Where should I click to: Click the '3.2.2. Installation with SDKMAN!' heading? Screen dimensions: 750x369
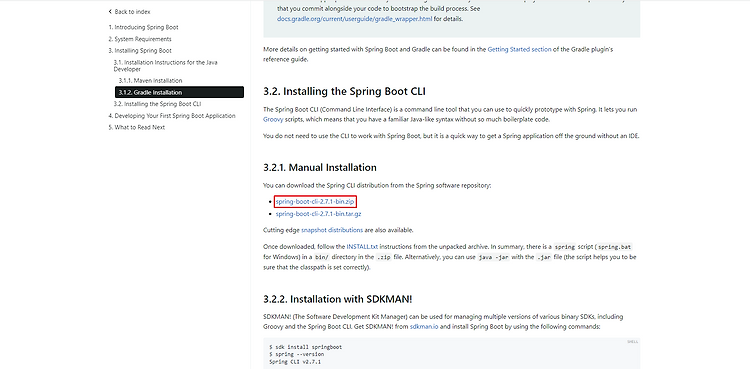pos(337,300)
